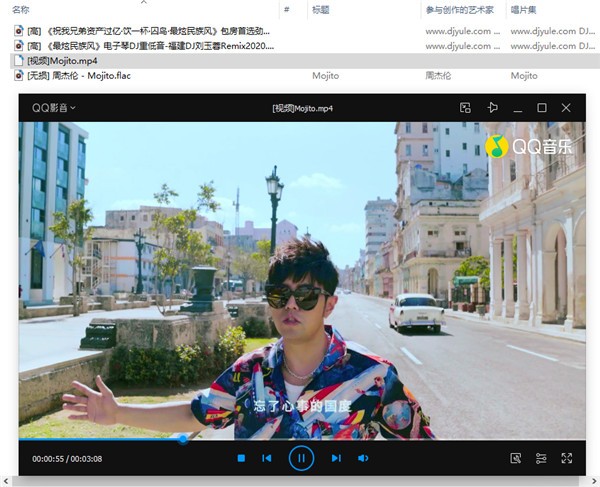This screenshot has height=487, width=600.
Task: Mute the player volume
Action: pyautogui.click(x=363, y=458)
